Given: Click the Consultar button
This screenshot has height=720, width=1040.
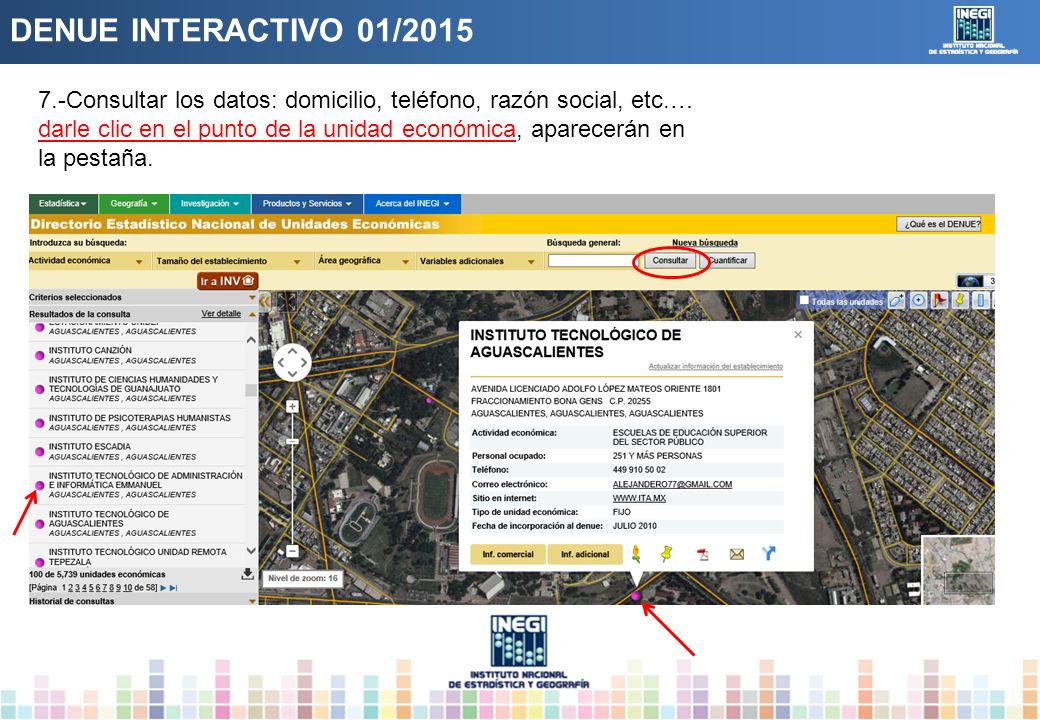Looking at the screenshot, I should pos(670,261).
